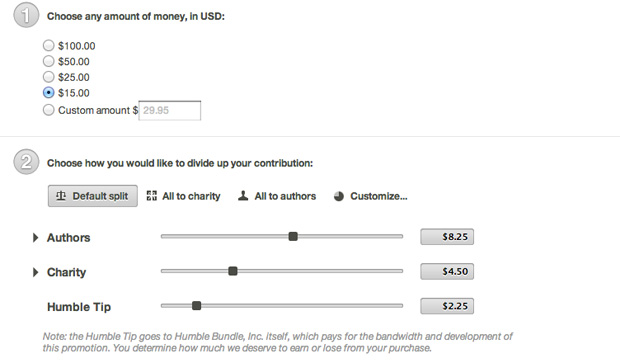Image resolution: width=620 pixels, height=363 pixels.
Task: Click the charity icon beside All to charity
Action: [151, 195]
